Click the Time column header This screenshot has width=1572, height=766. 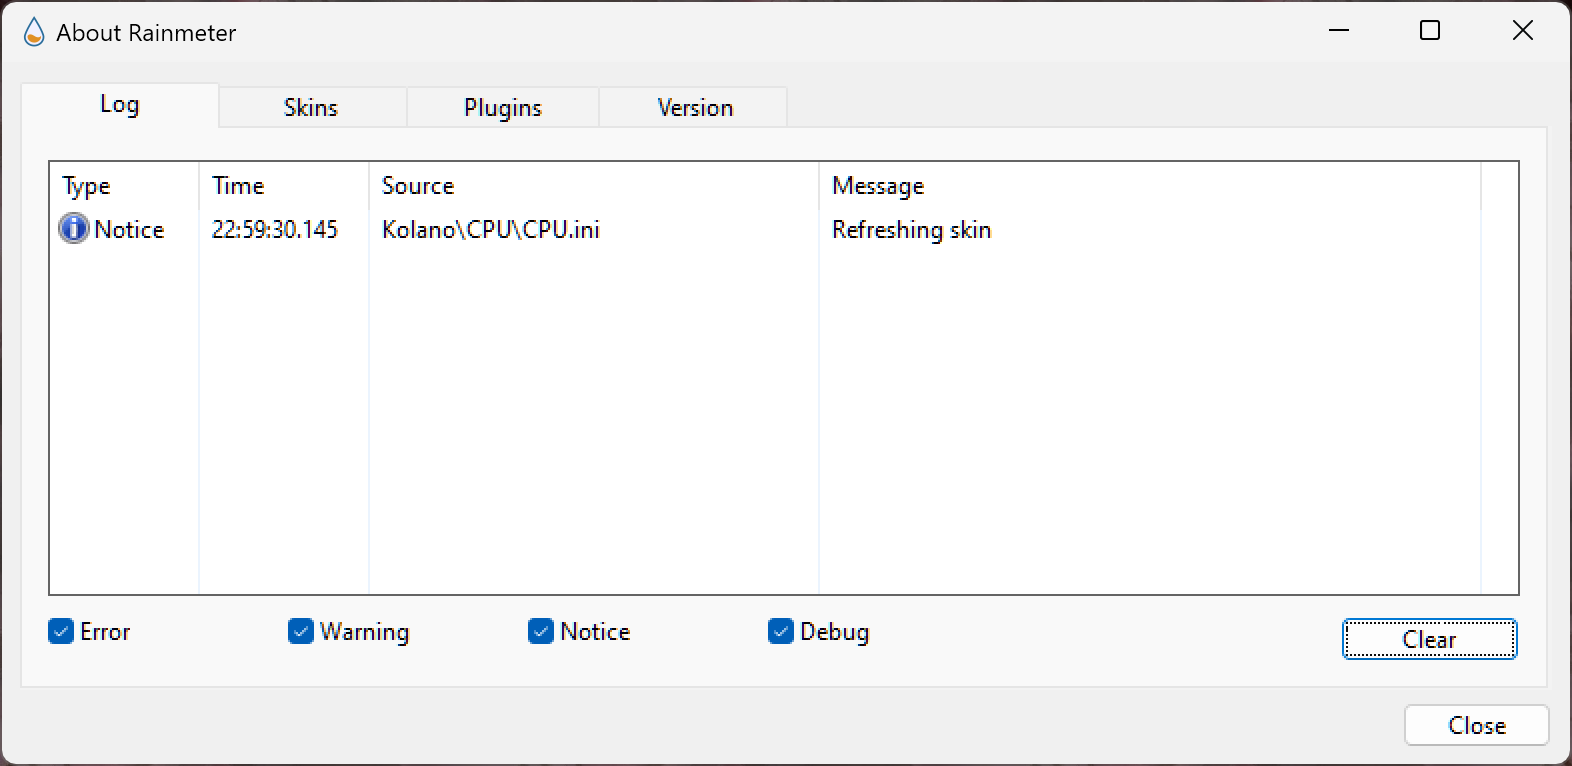click(284, 185)
